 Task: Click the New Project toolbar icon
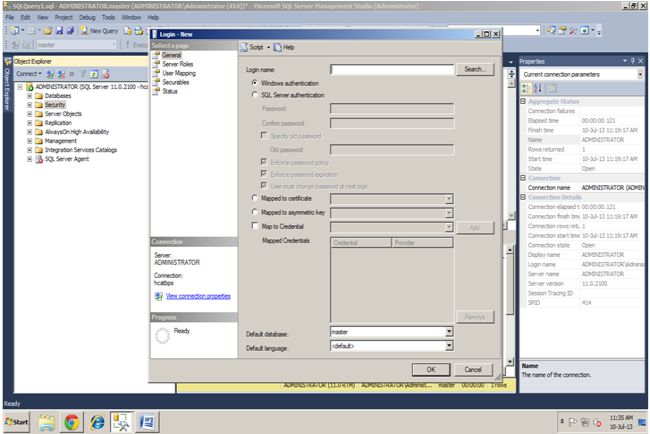tap(15, 31)
